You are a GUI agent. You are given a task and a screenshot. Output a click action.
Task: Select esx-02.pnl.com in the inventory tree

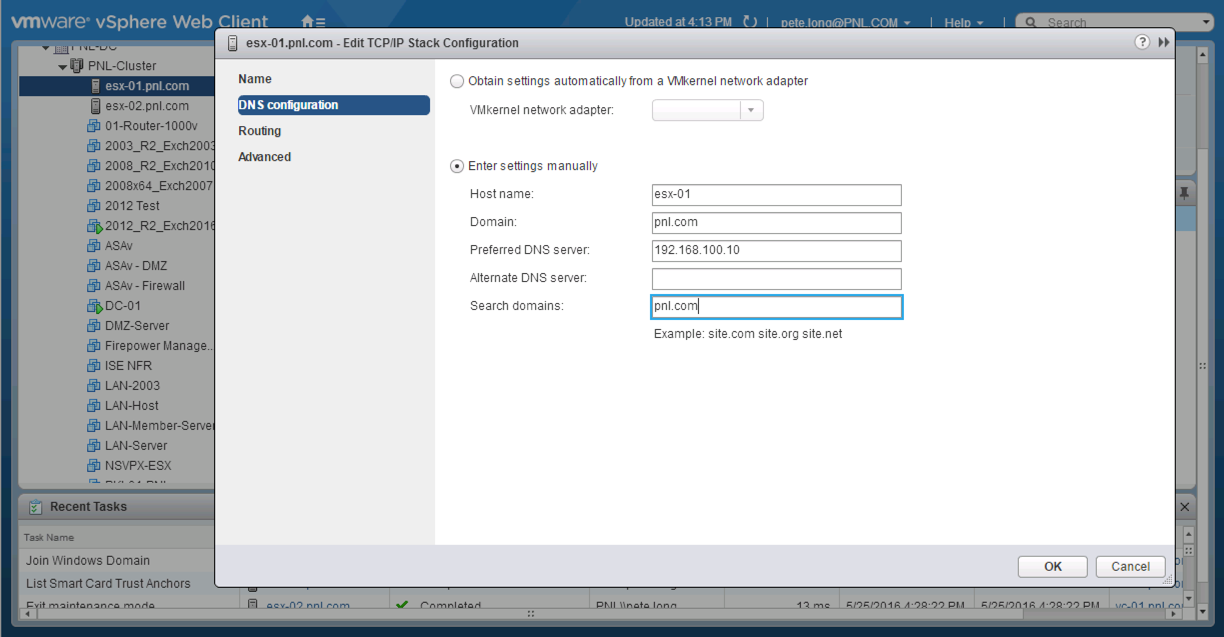pyautogui.click(x=147, y=106)
